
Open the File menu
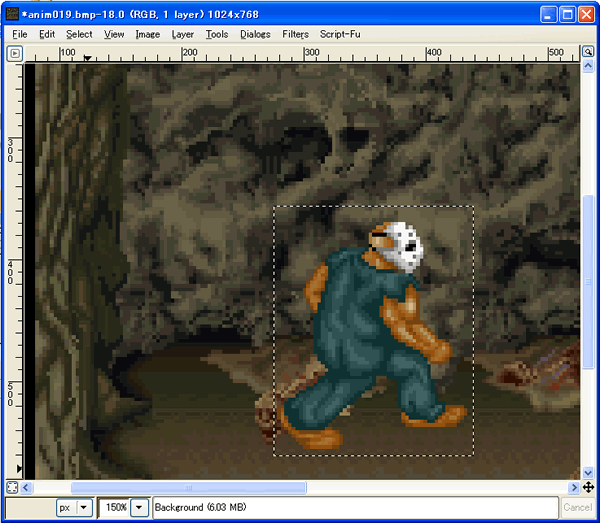pyautogui.click(x=20, y=34)
